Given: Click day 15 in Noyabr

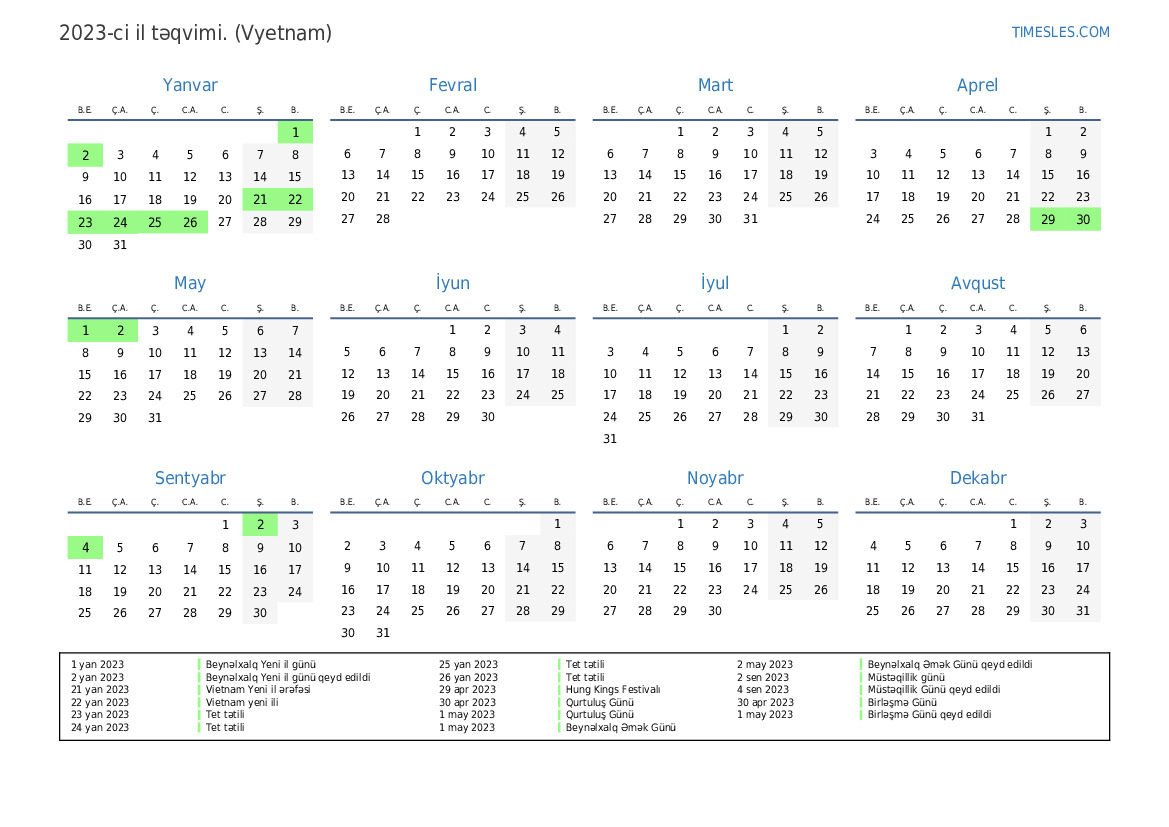Looking at the screenshot, I should click(x=680, y=568).
